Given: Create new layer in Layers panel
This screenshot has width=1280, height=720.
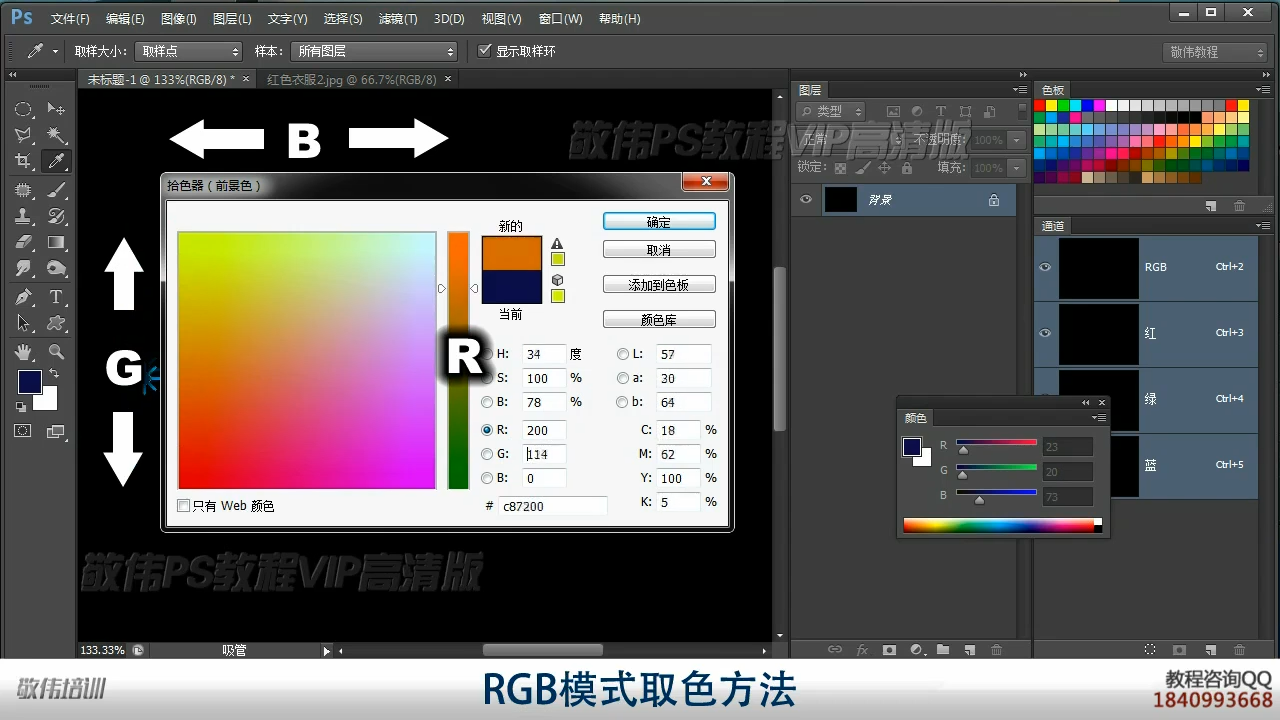Looking at the screenshot, I should pos(969,650).
